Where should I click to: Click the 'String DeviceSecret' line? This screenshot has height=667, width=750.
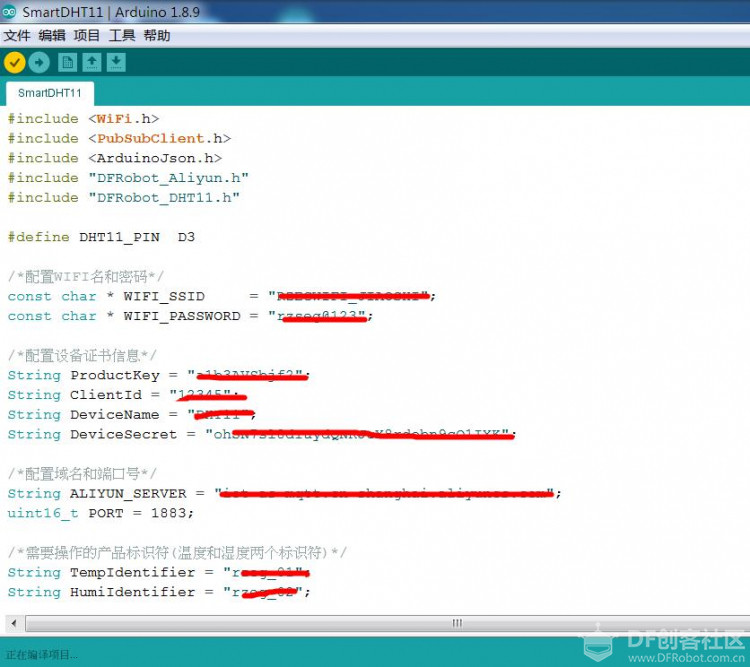[x=262, y=434]
